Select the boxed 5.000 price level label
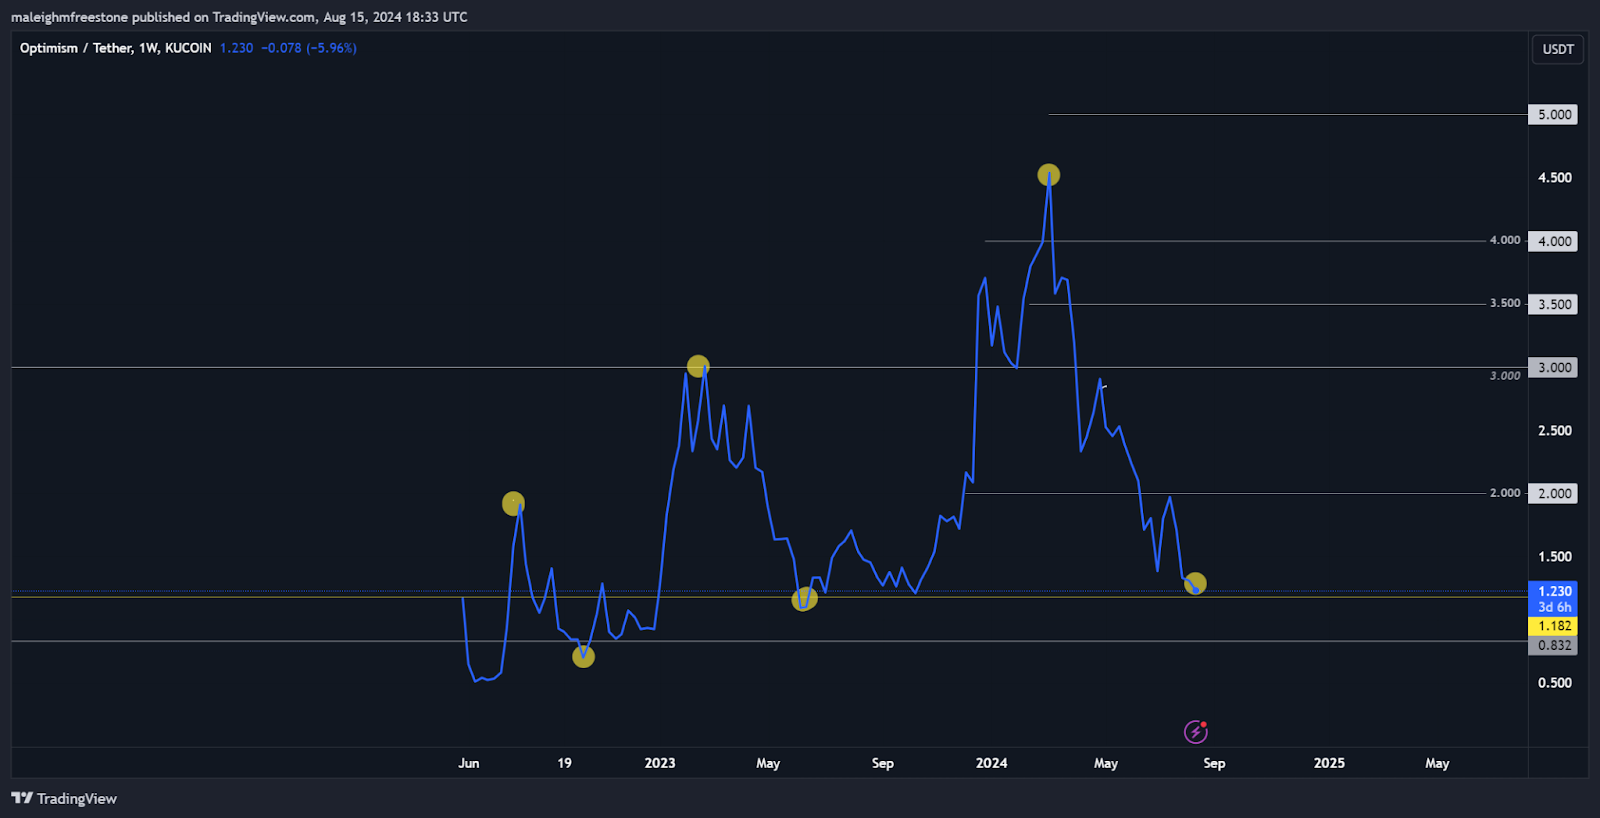1600x818 pixels. pyautogui.click(x=1554, y=115)
